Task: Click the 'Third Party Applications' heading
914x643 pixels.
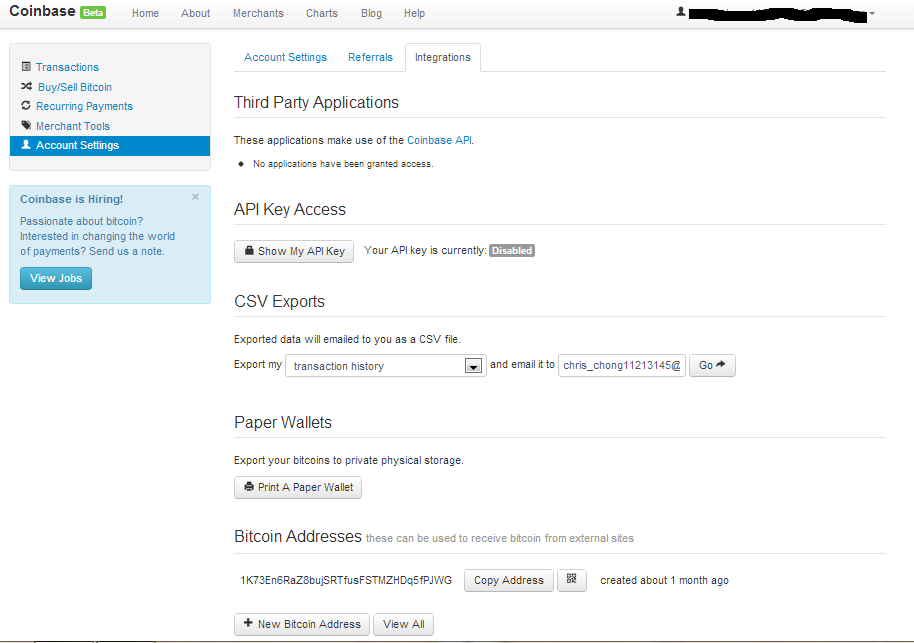Action: 317,103
